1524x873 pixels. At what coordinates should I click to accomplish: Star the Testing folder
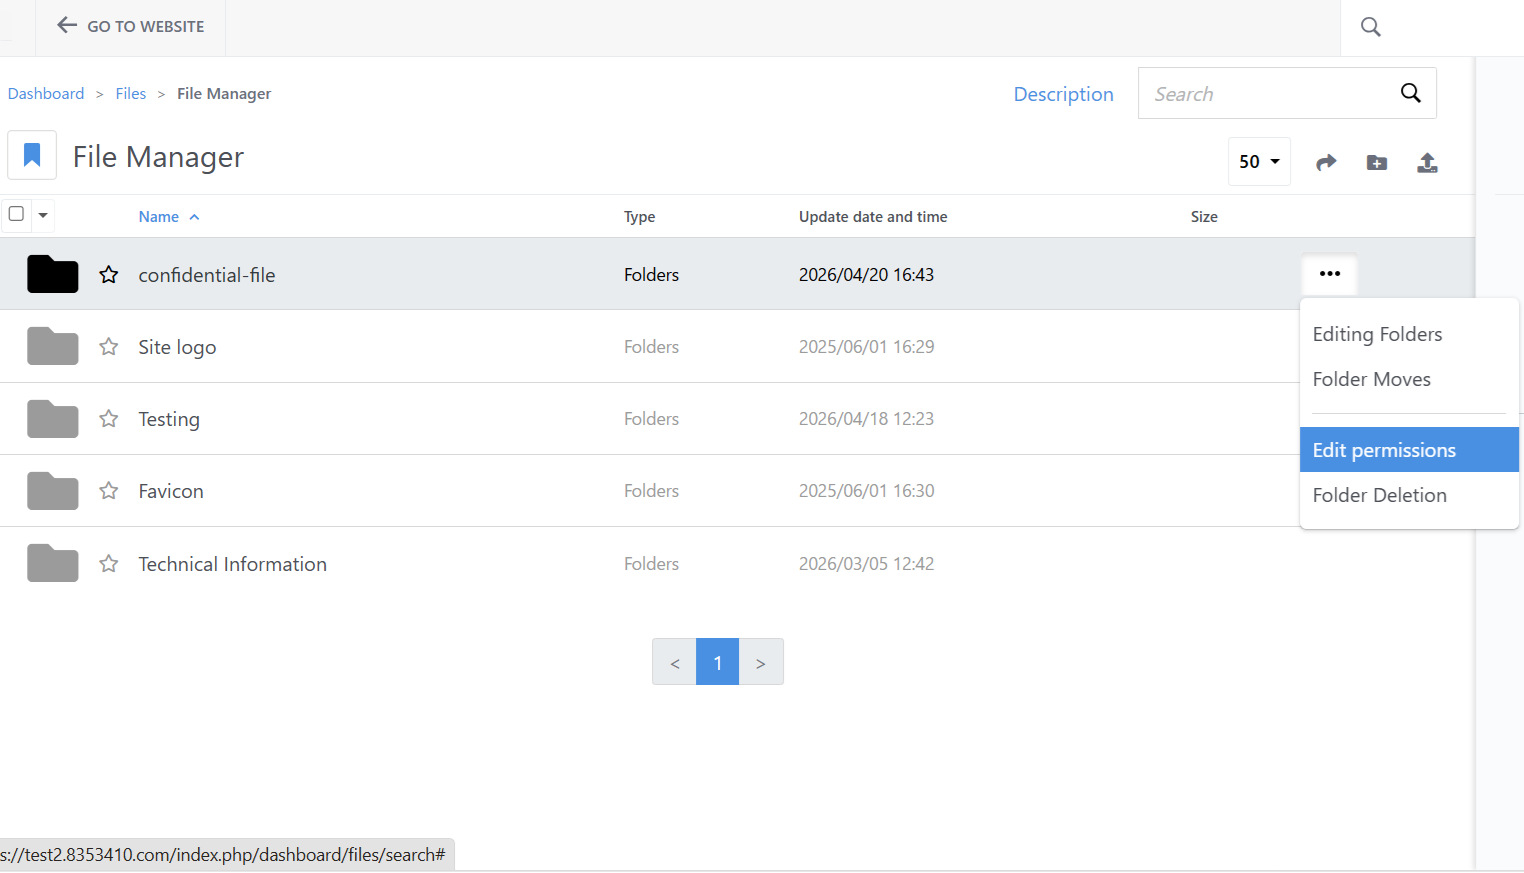(109, 418)
